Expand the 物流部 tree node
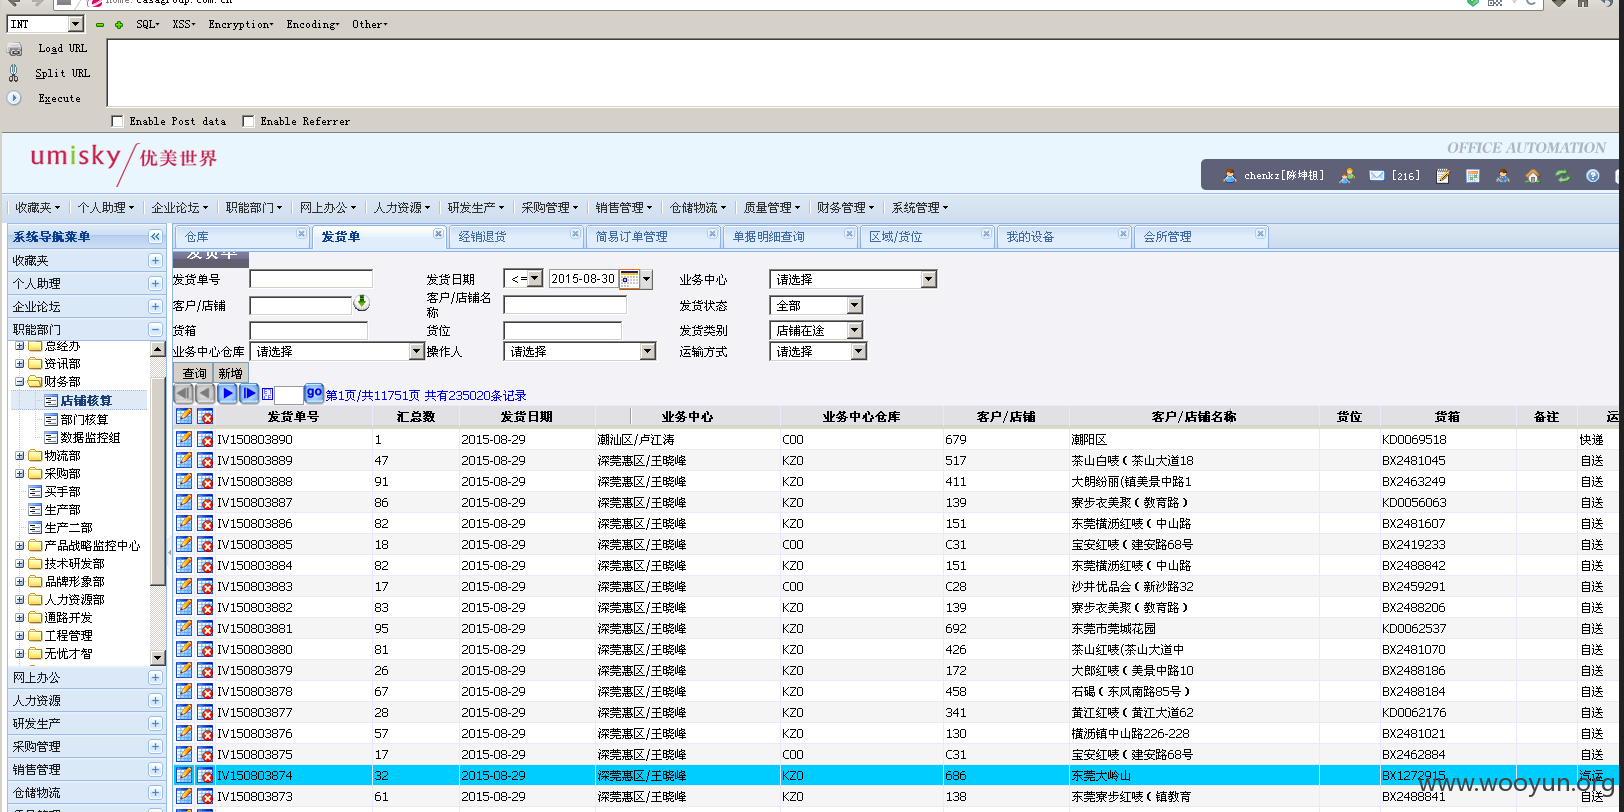1624x812 pixels. pyautogui.click(x=20, y=455)
